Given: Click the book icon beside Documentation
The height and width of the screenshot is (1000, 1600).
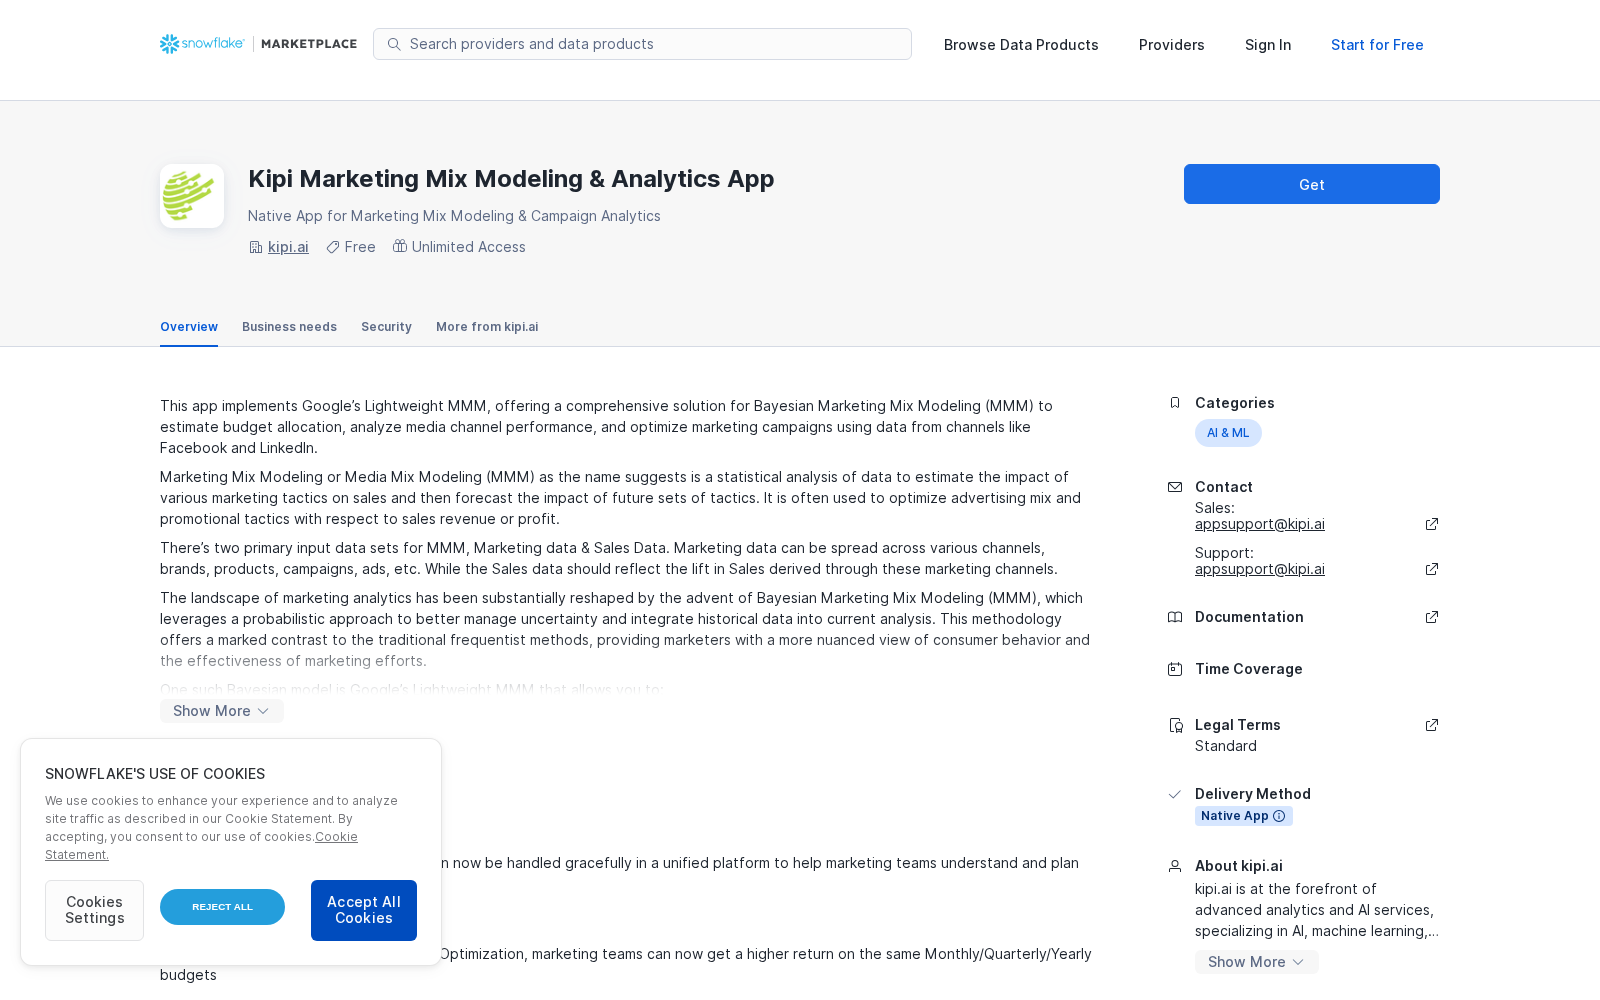Looking at the screenshot, I should click(x=1175, y=617).
